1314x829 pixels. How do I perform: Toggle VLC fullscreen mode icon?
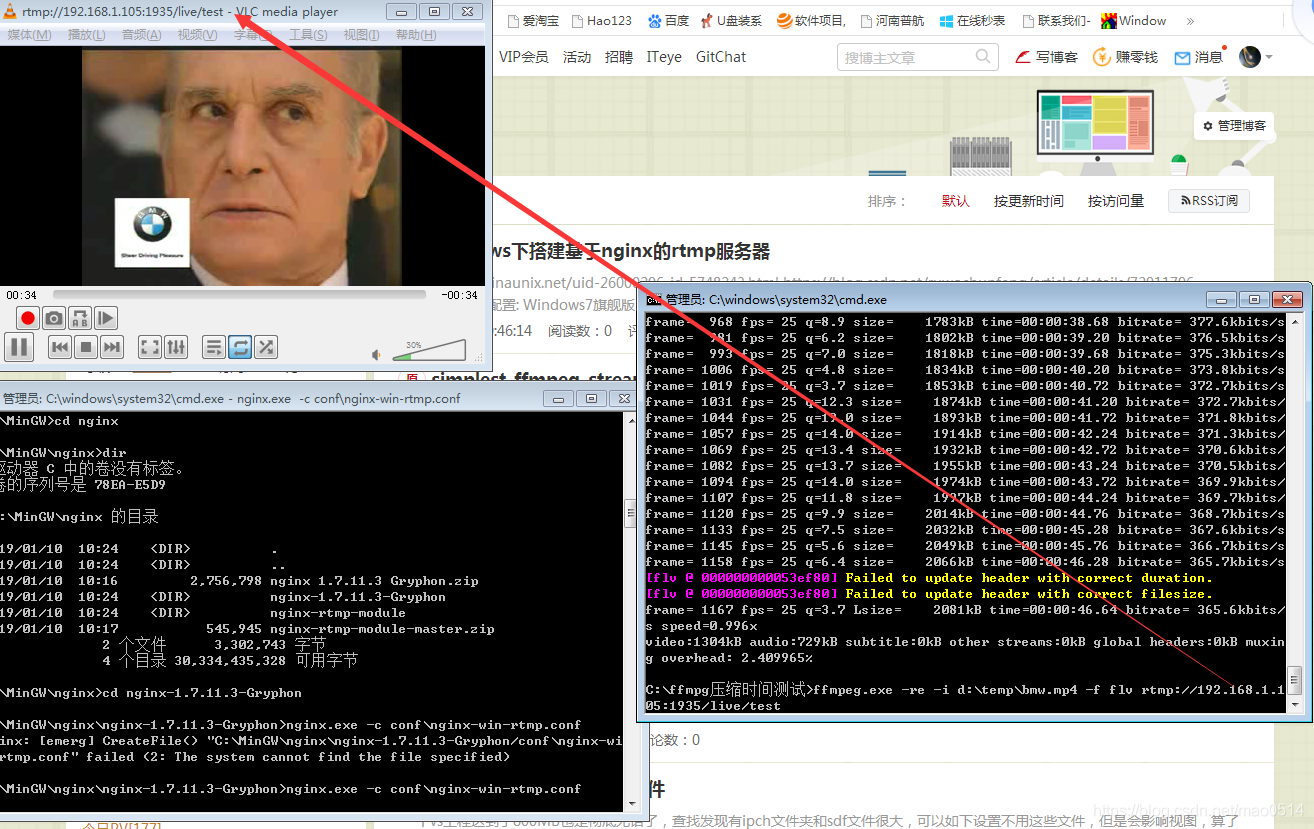[x=149, y=347]
